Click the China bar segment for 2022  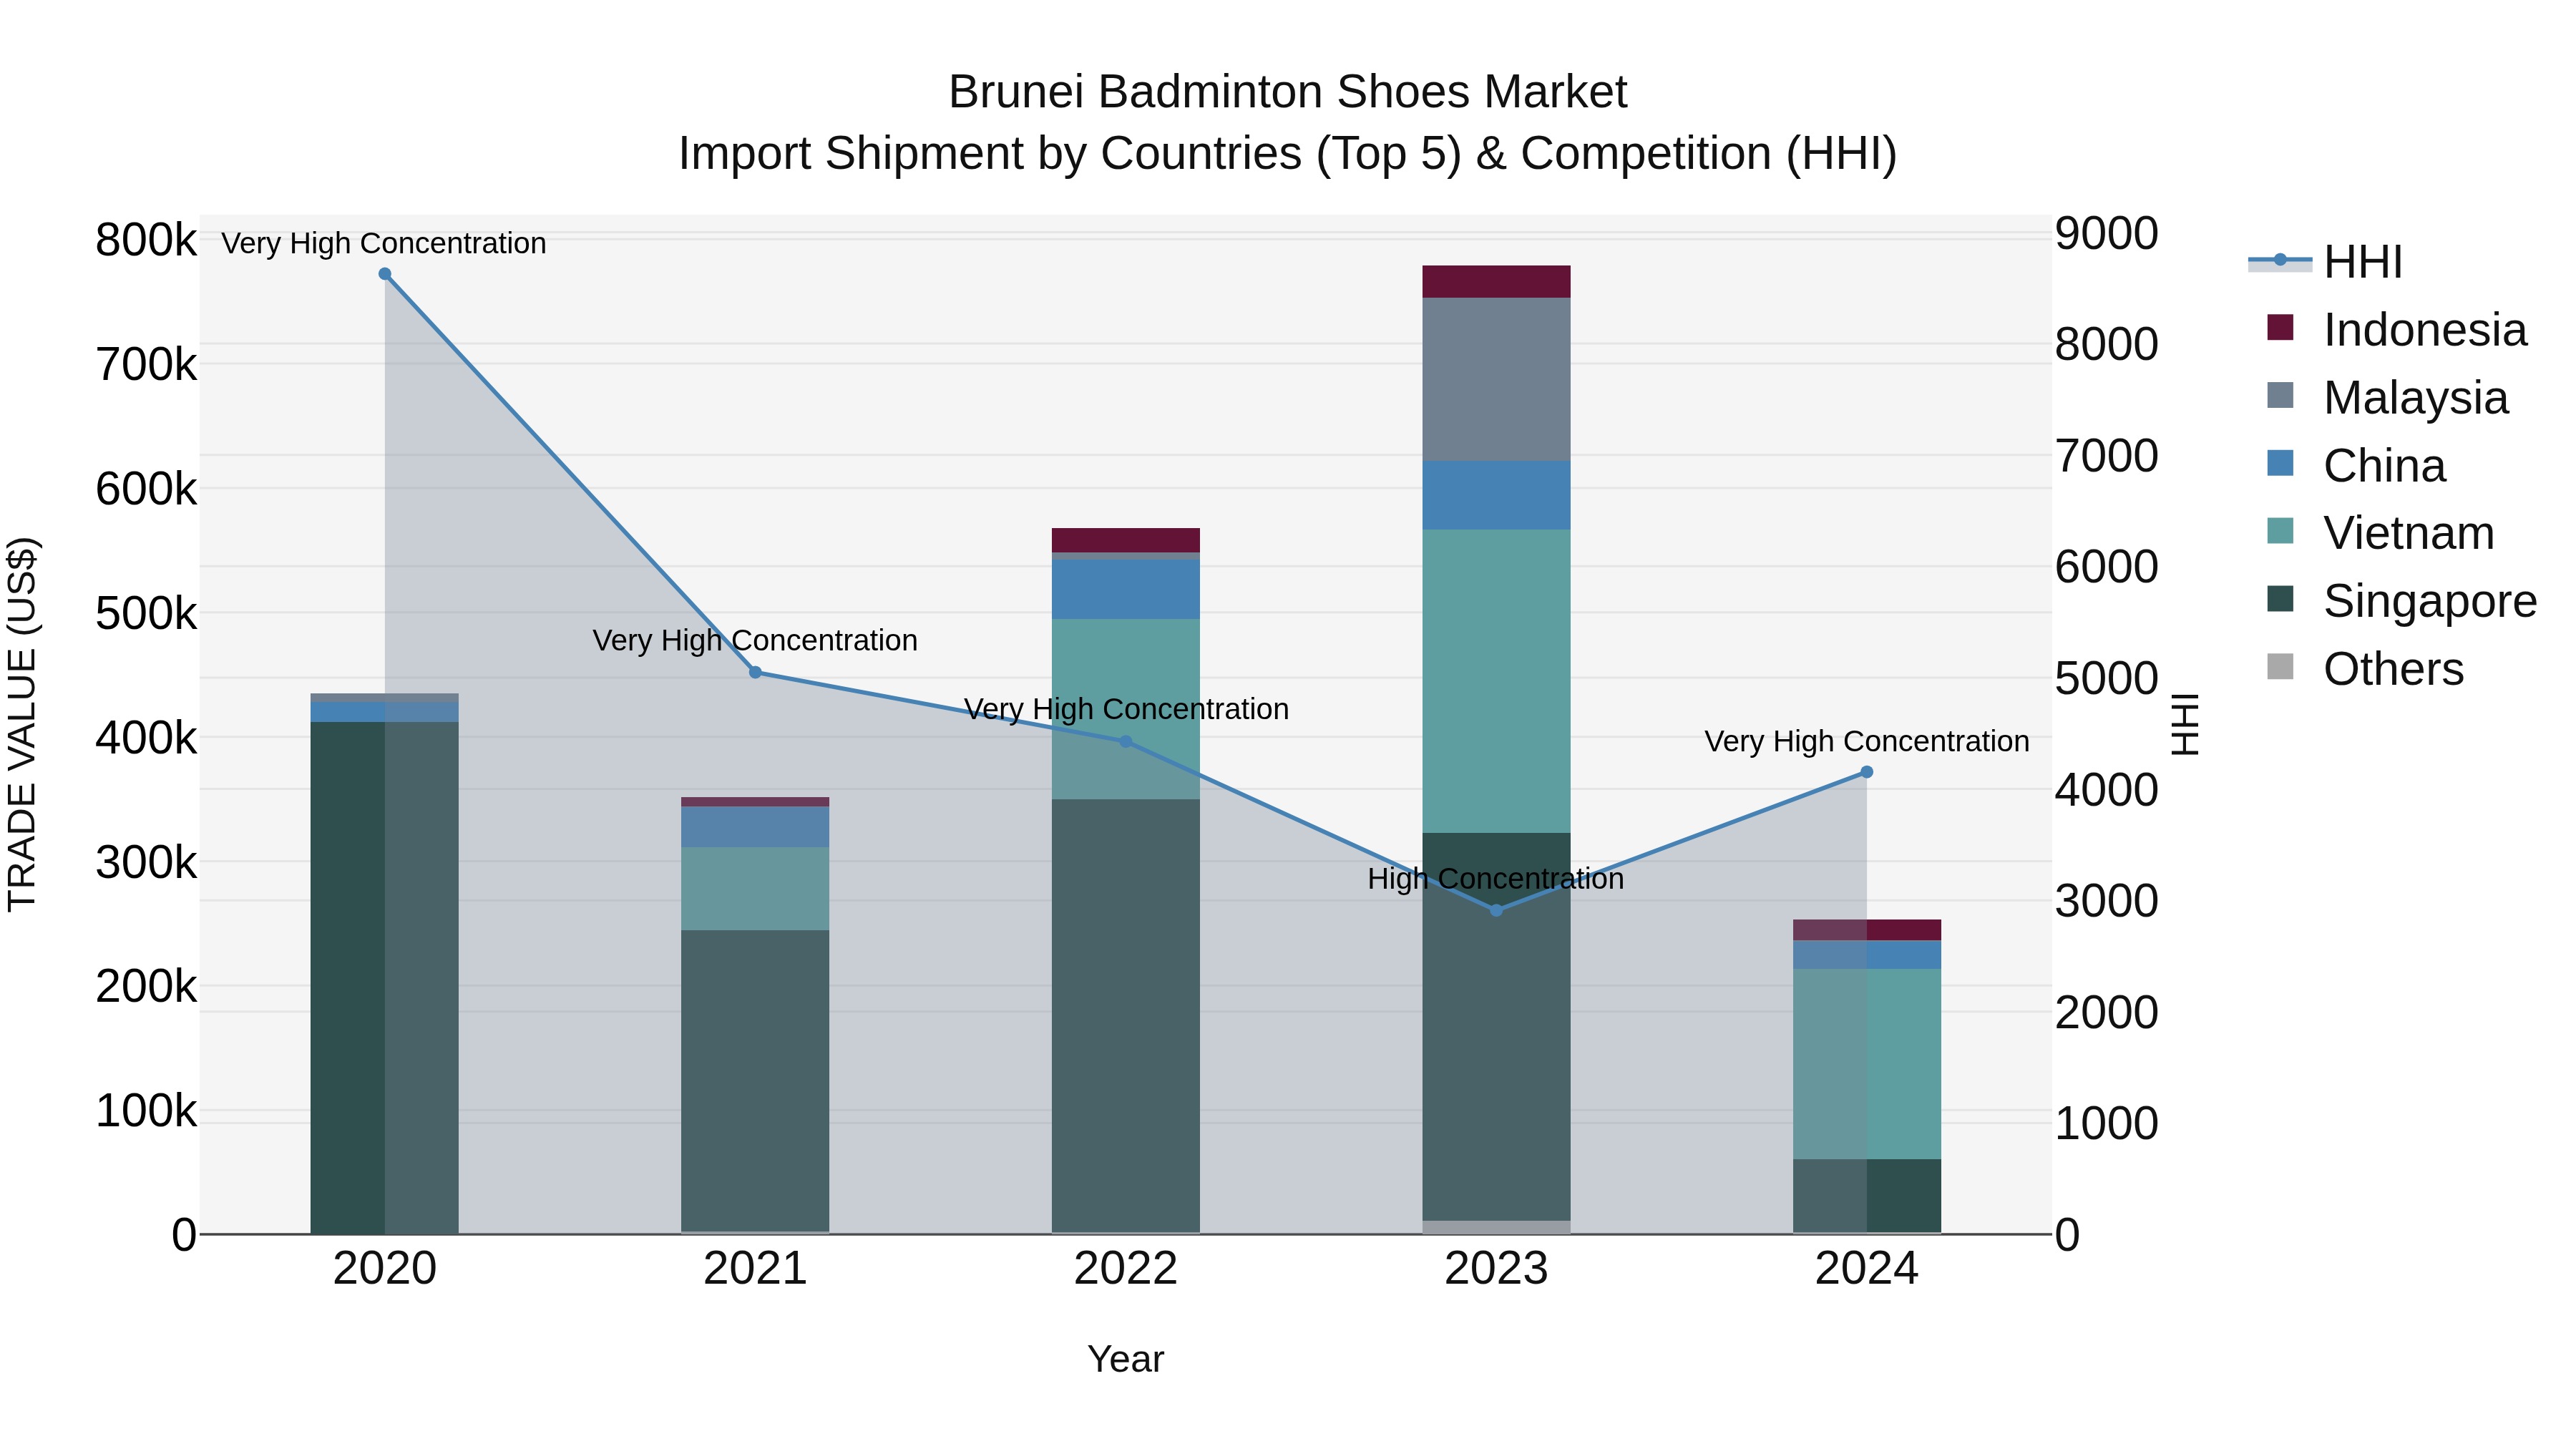(x=1126, y=589)
